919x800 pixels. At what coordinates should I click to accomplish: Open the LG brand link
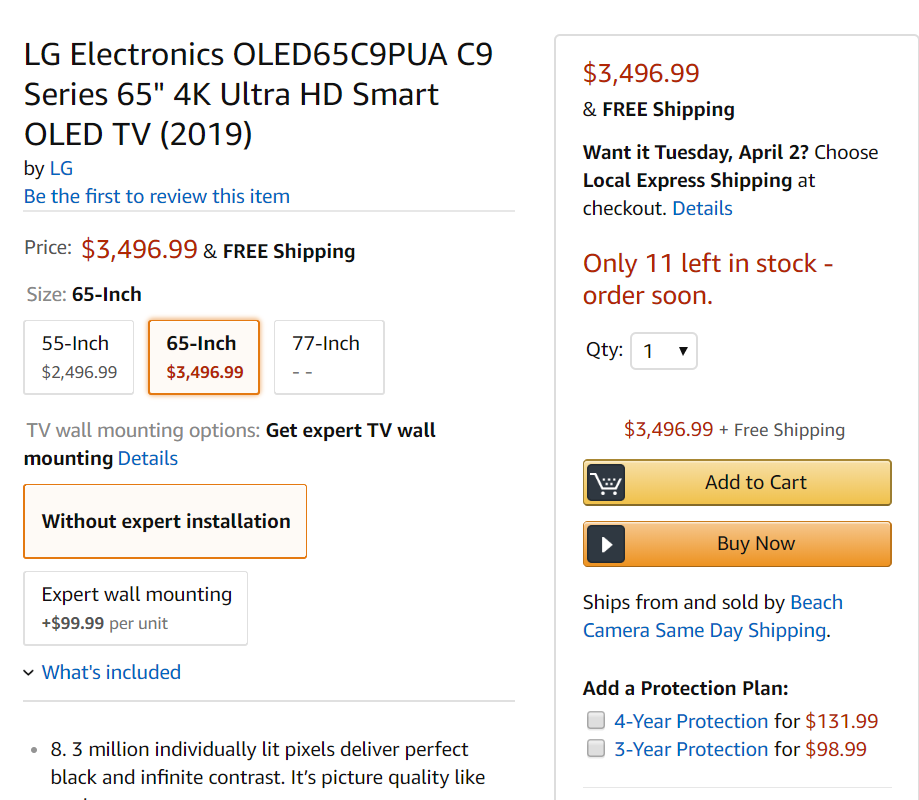[61, 168]
